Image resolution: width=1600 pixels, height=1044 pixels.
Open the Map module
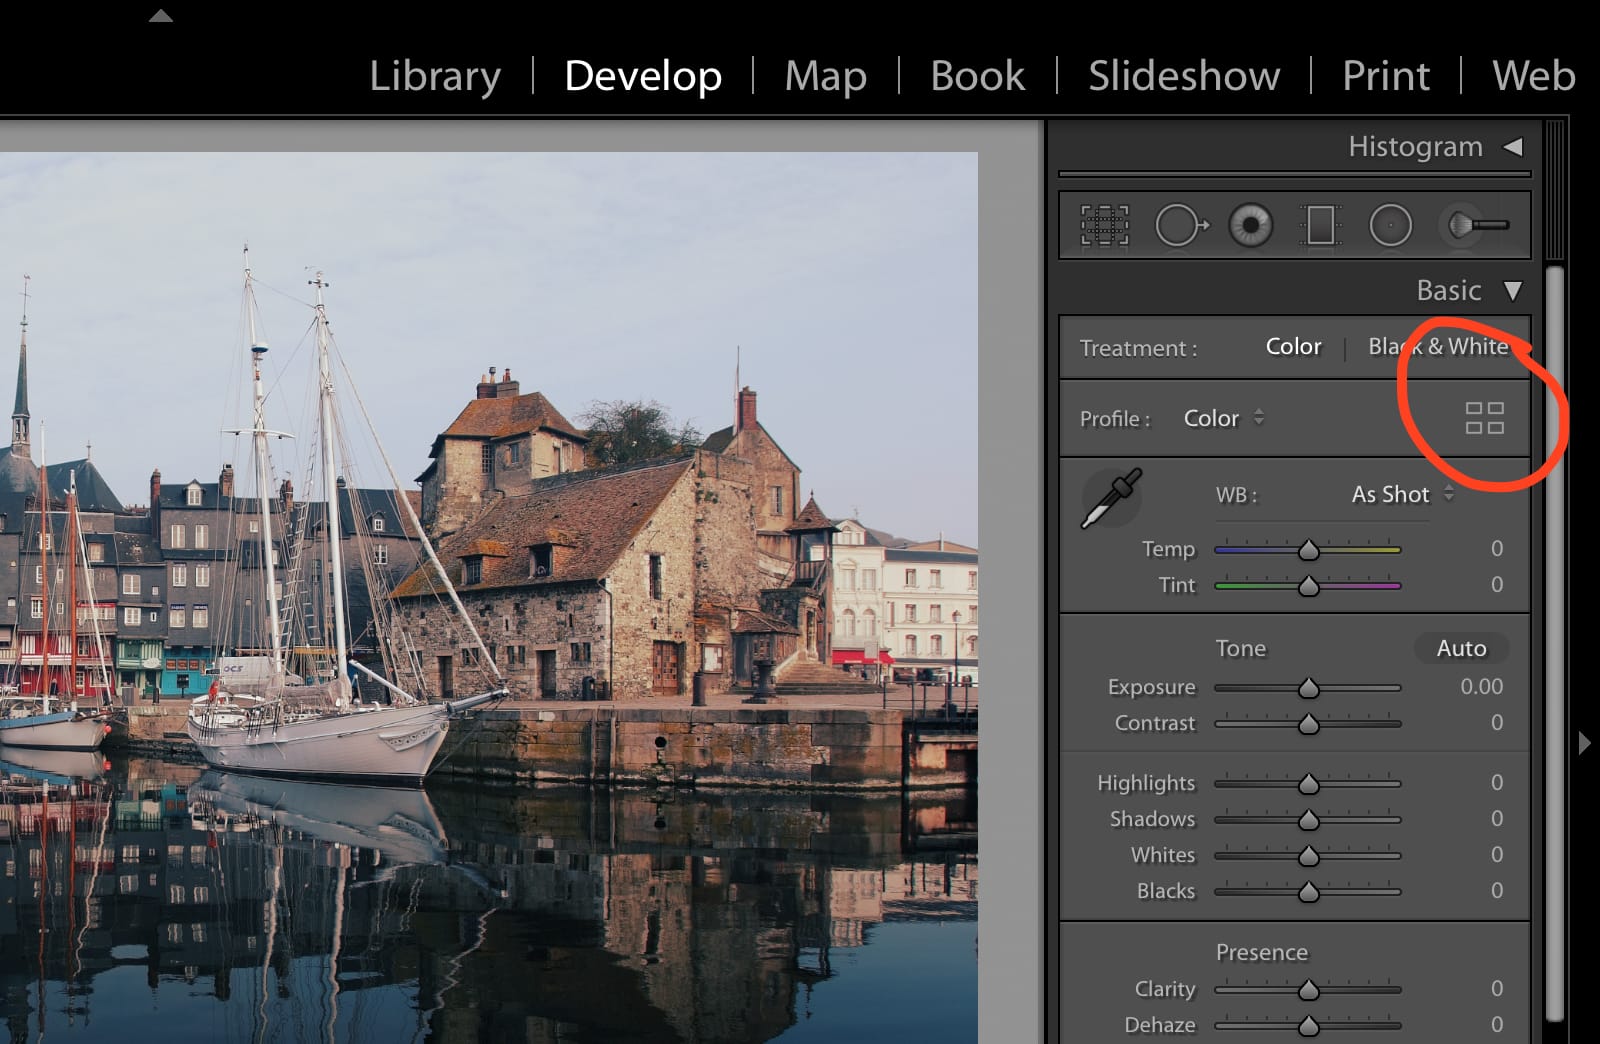(825, 76)
